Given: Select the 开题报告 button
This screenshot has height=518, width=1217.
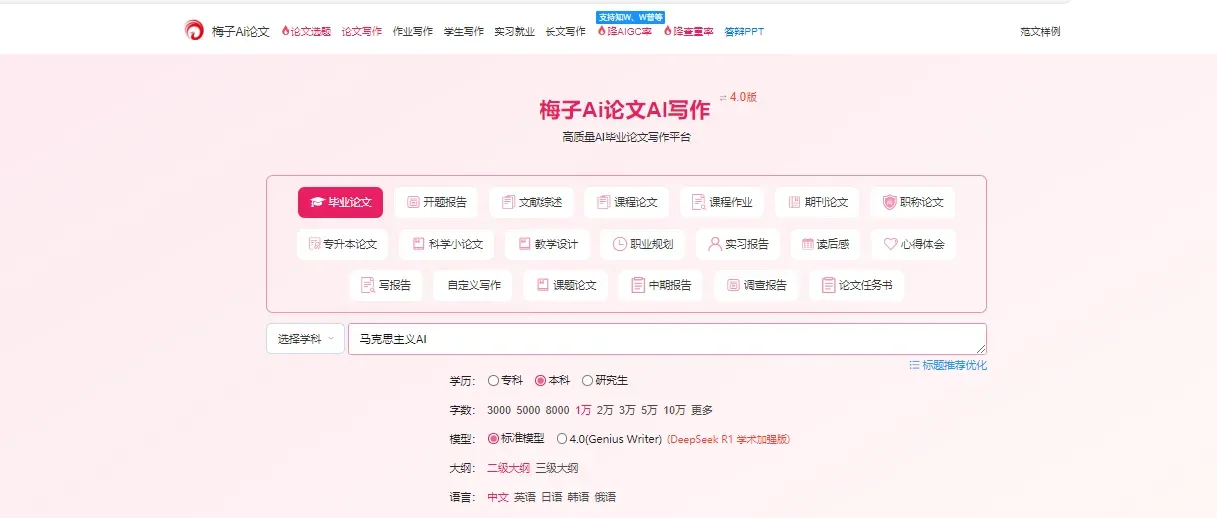Looking at the screenshot, I should coord(436,202).
